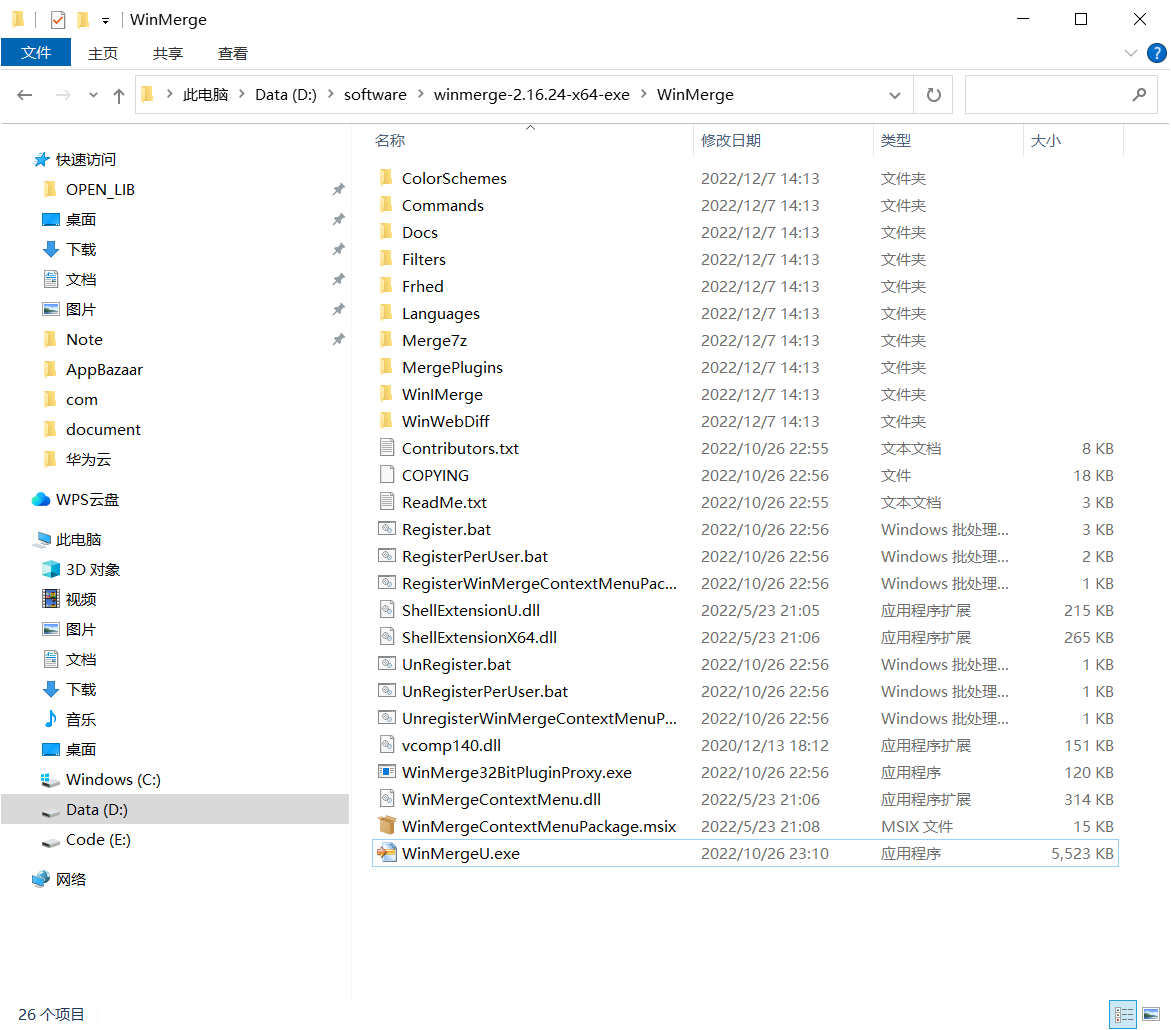Open the 主页 ribbon tab

[103, 54]
